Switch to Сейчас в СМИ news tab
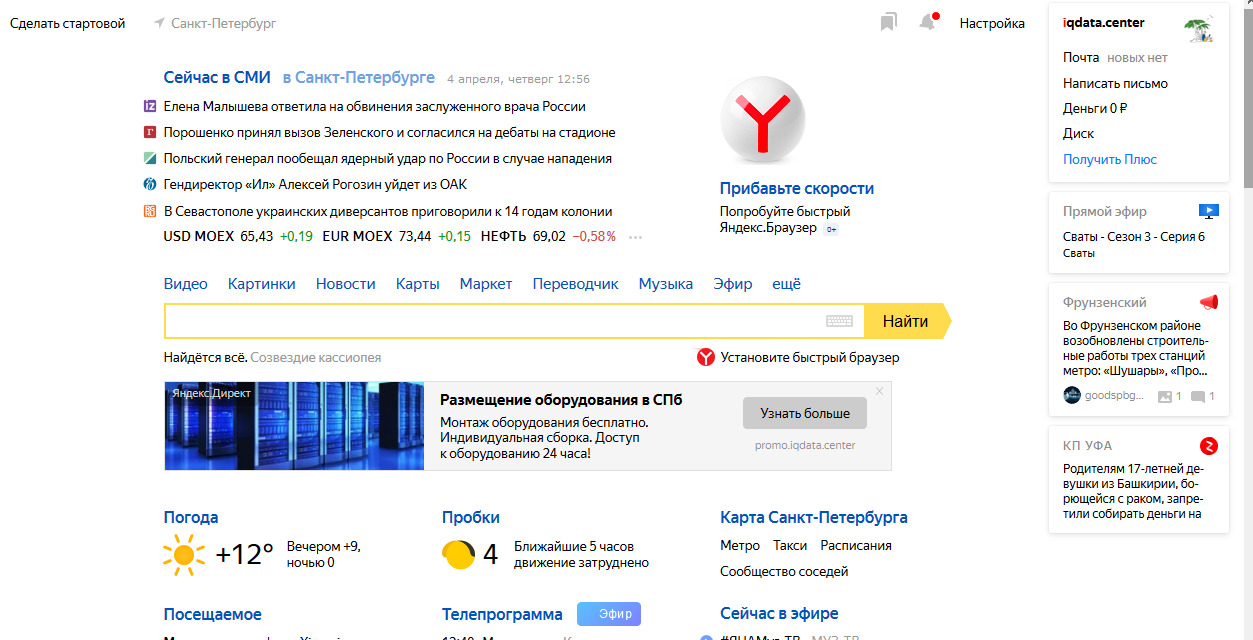 point(217,77)
